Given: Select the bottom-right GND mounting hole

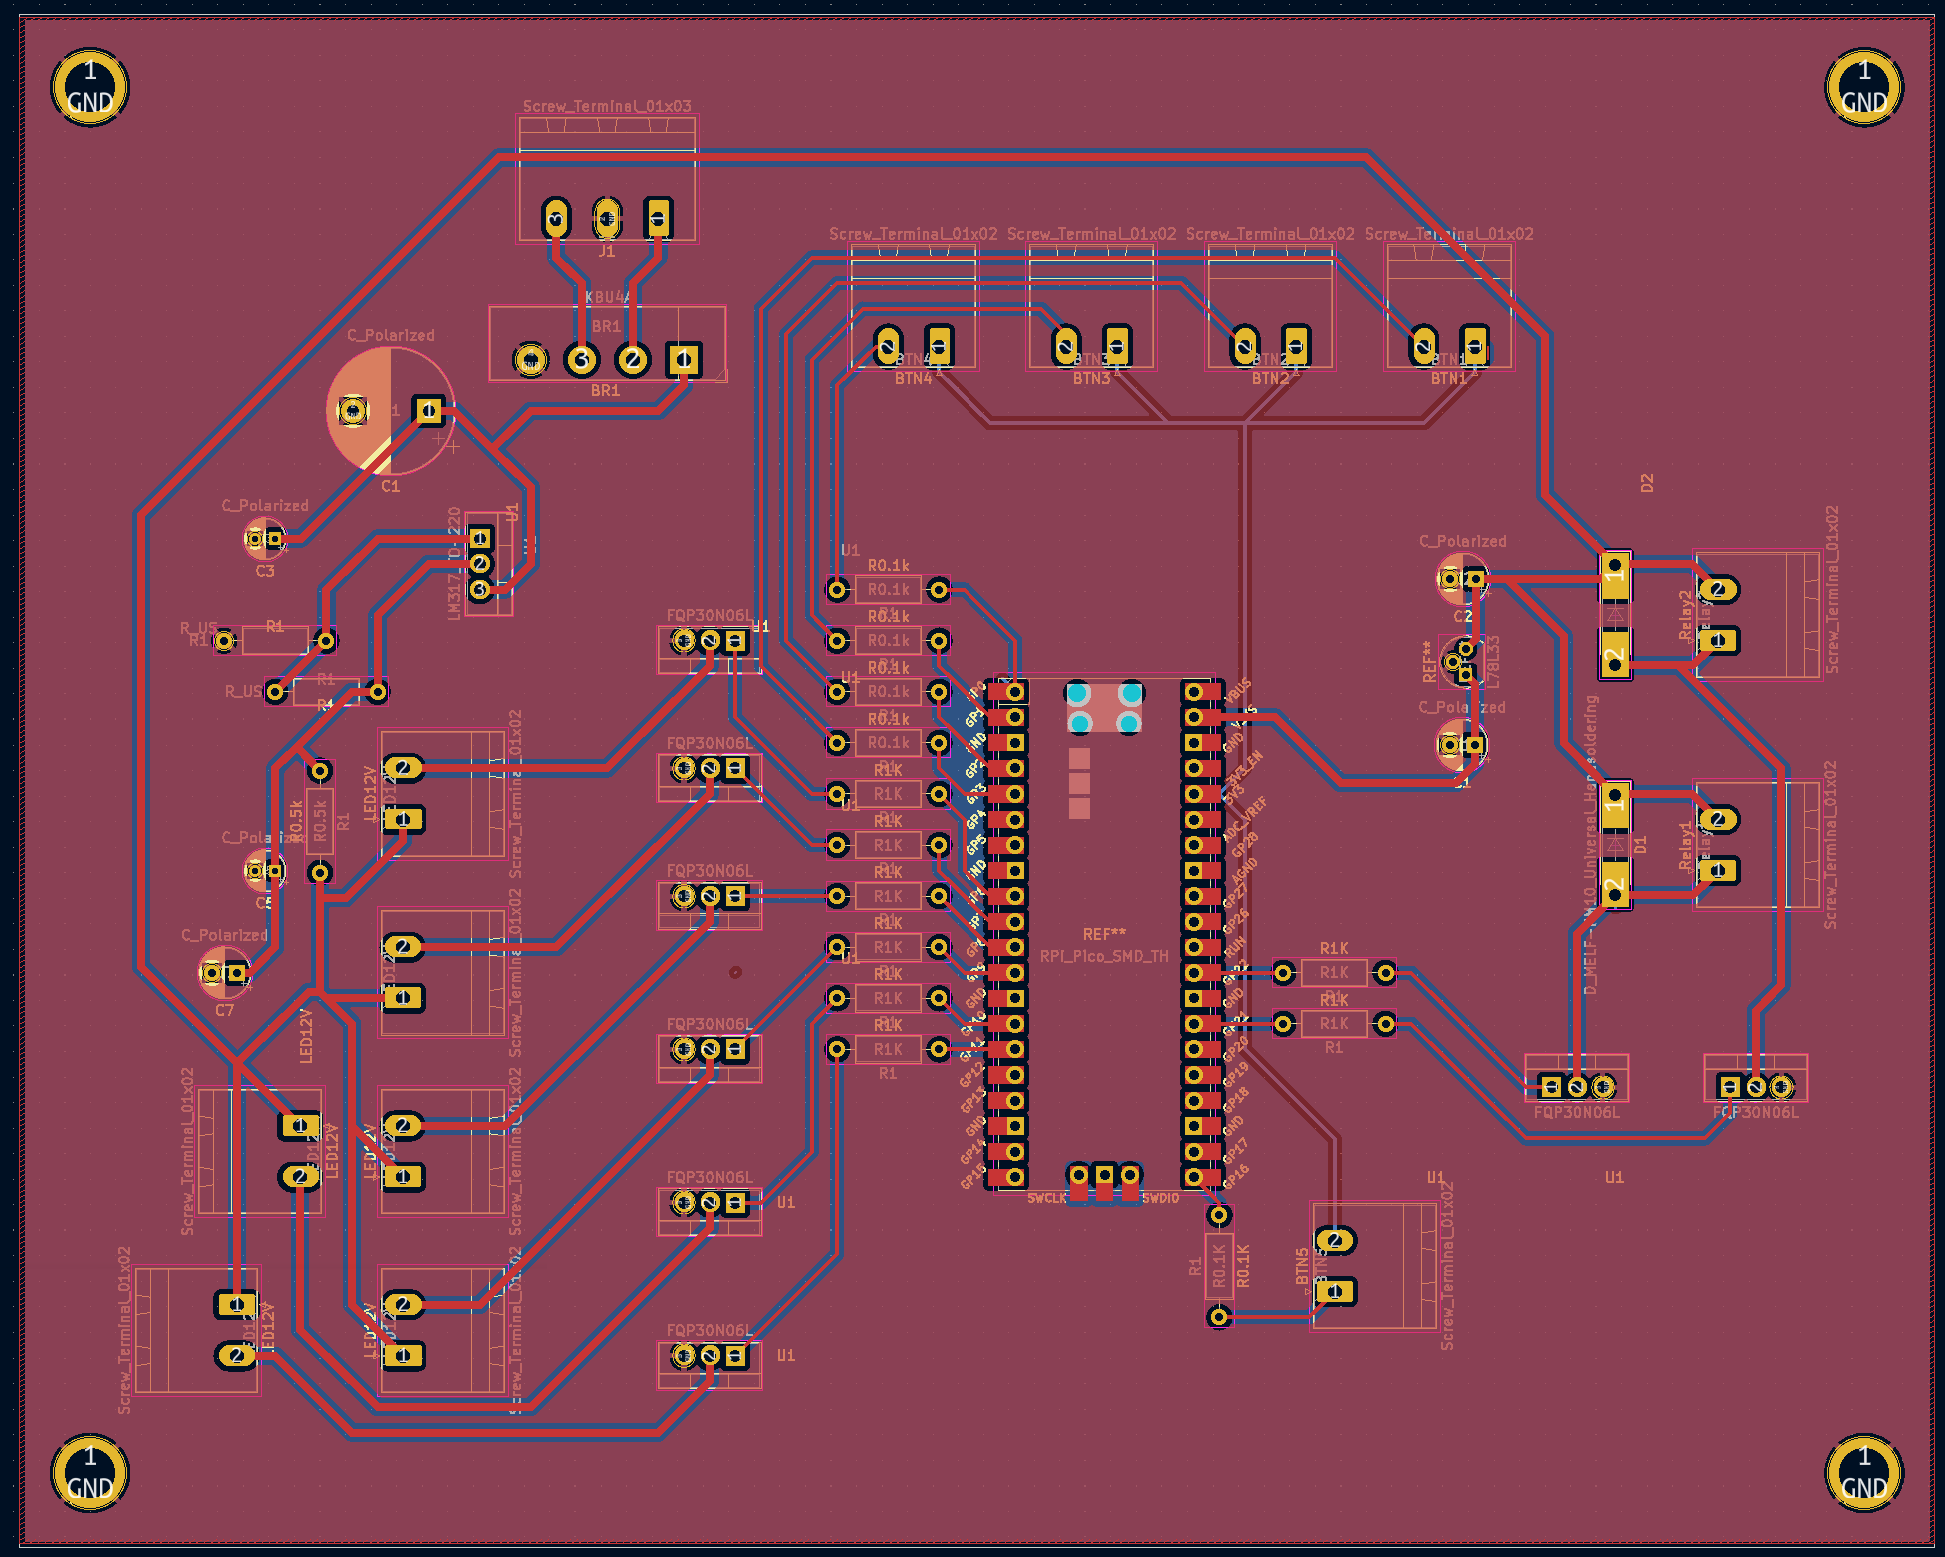Looking at the screenshot, I should point(1864,1473).
